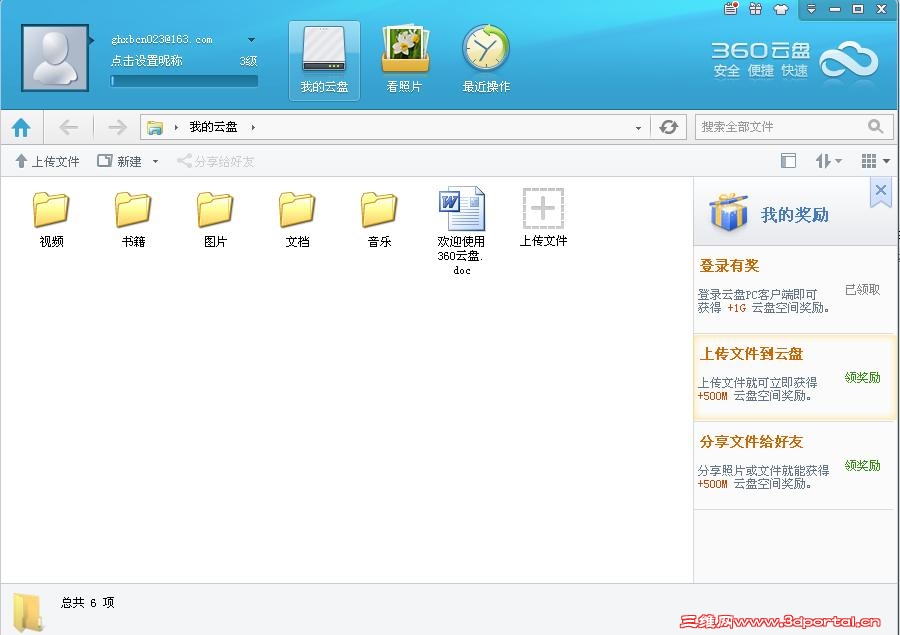Expand the arrow after 我的云盘 breadcrumb
This screenshot has width=900, height=635.
(253, 127)
